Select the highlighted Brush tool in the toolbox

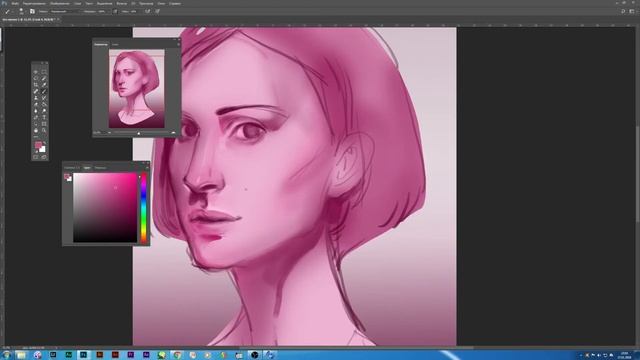point(44,91)
